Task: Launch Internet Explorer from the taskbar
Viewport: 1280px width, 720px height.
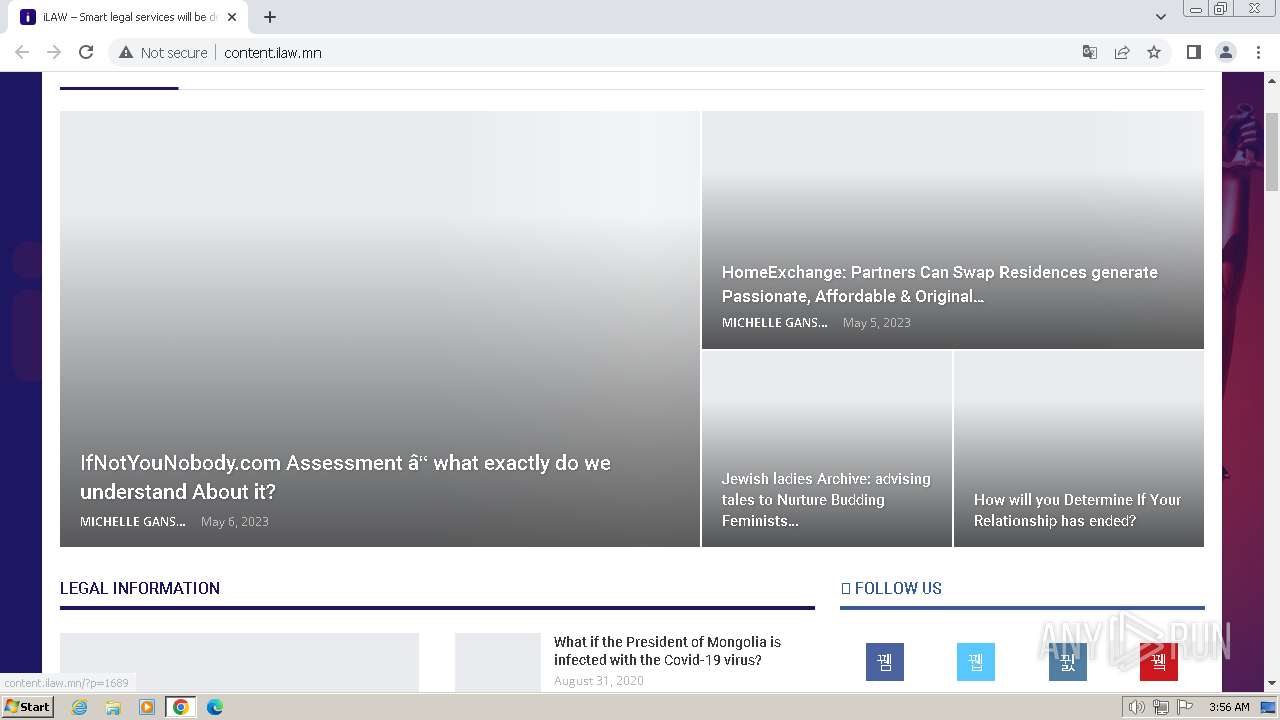Action: coord(80,707)
